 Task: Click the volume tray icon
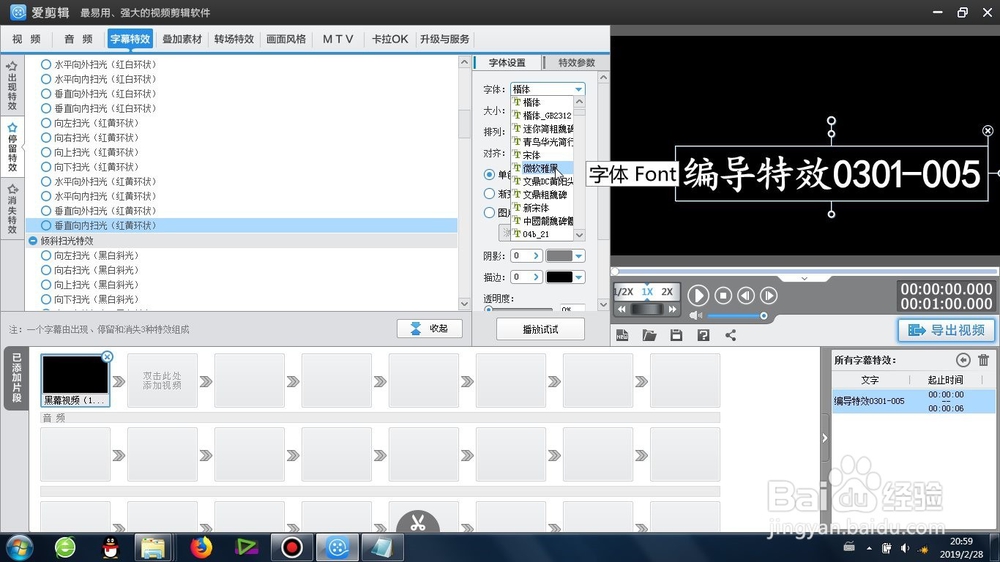point(904,548)
